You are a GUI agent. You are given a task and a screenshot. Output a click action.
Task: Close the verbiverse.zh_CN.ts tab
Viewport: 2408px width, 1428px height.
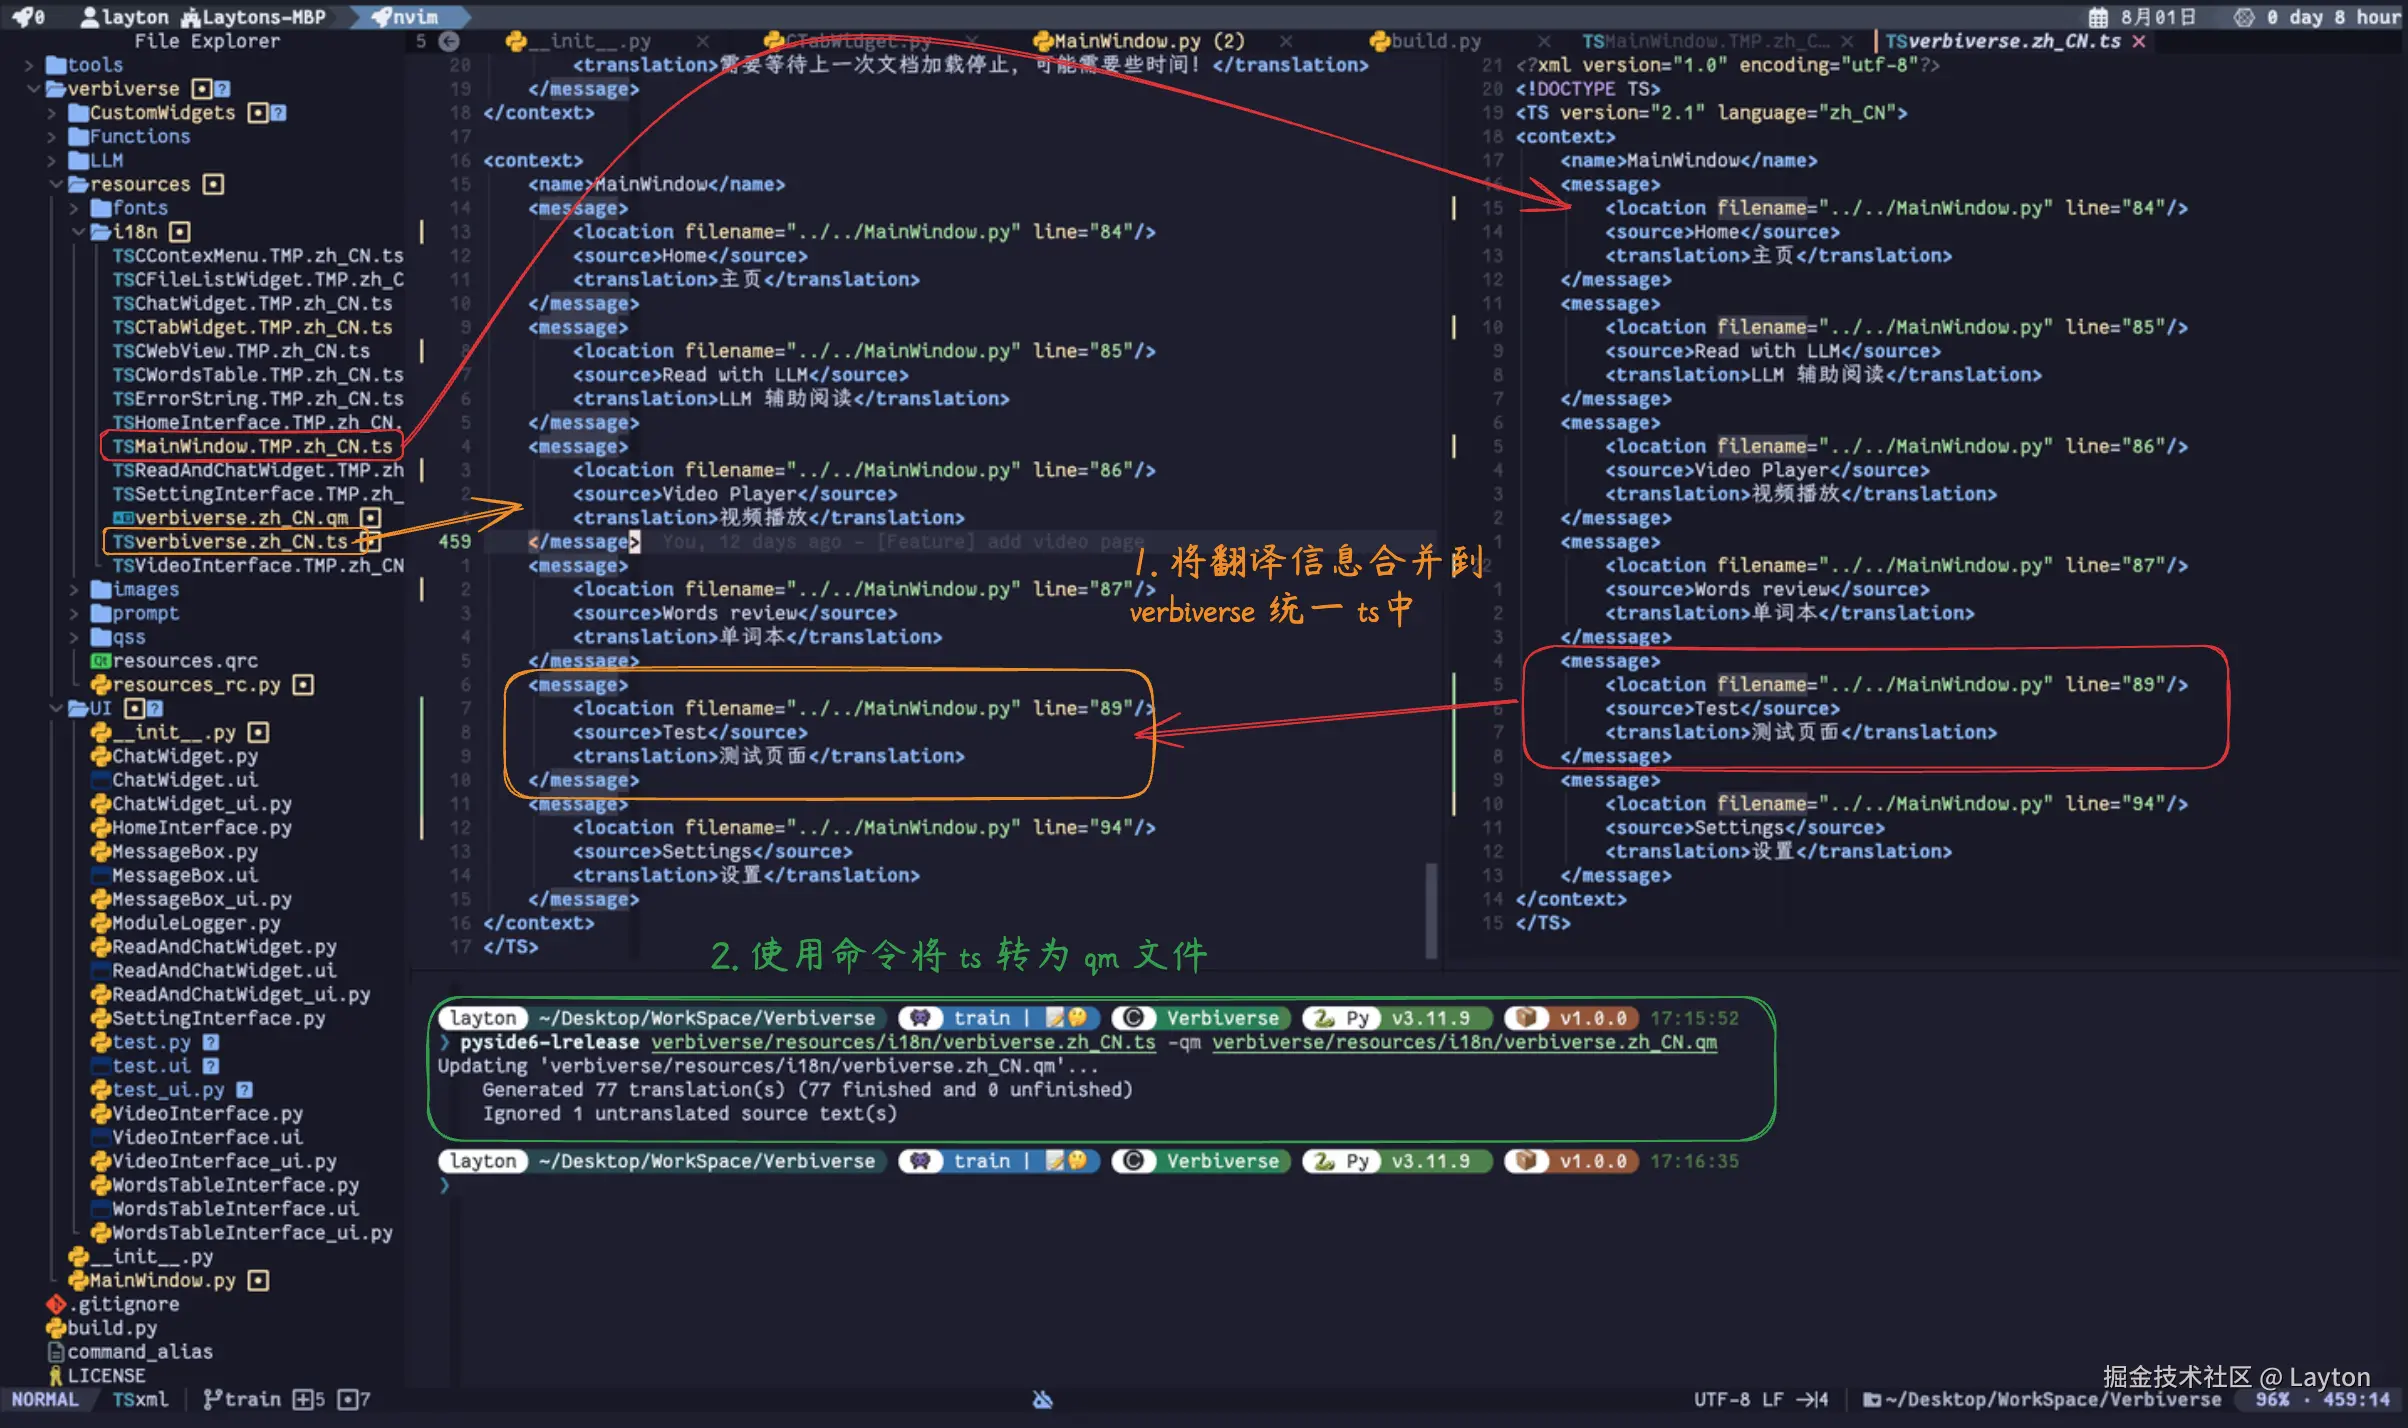(x=2139, y=41)
